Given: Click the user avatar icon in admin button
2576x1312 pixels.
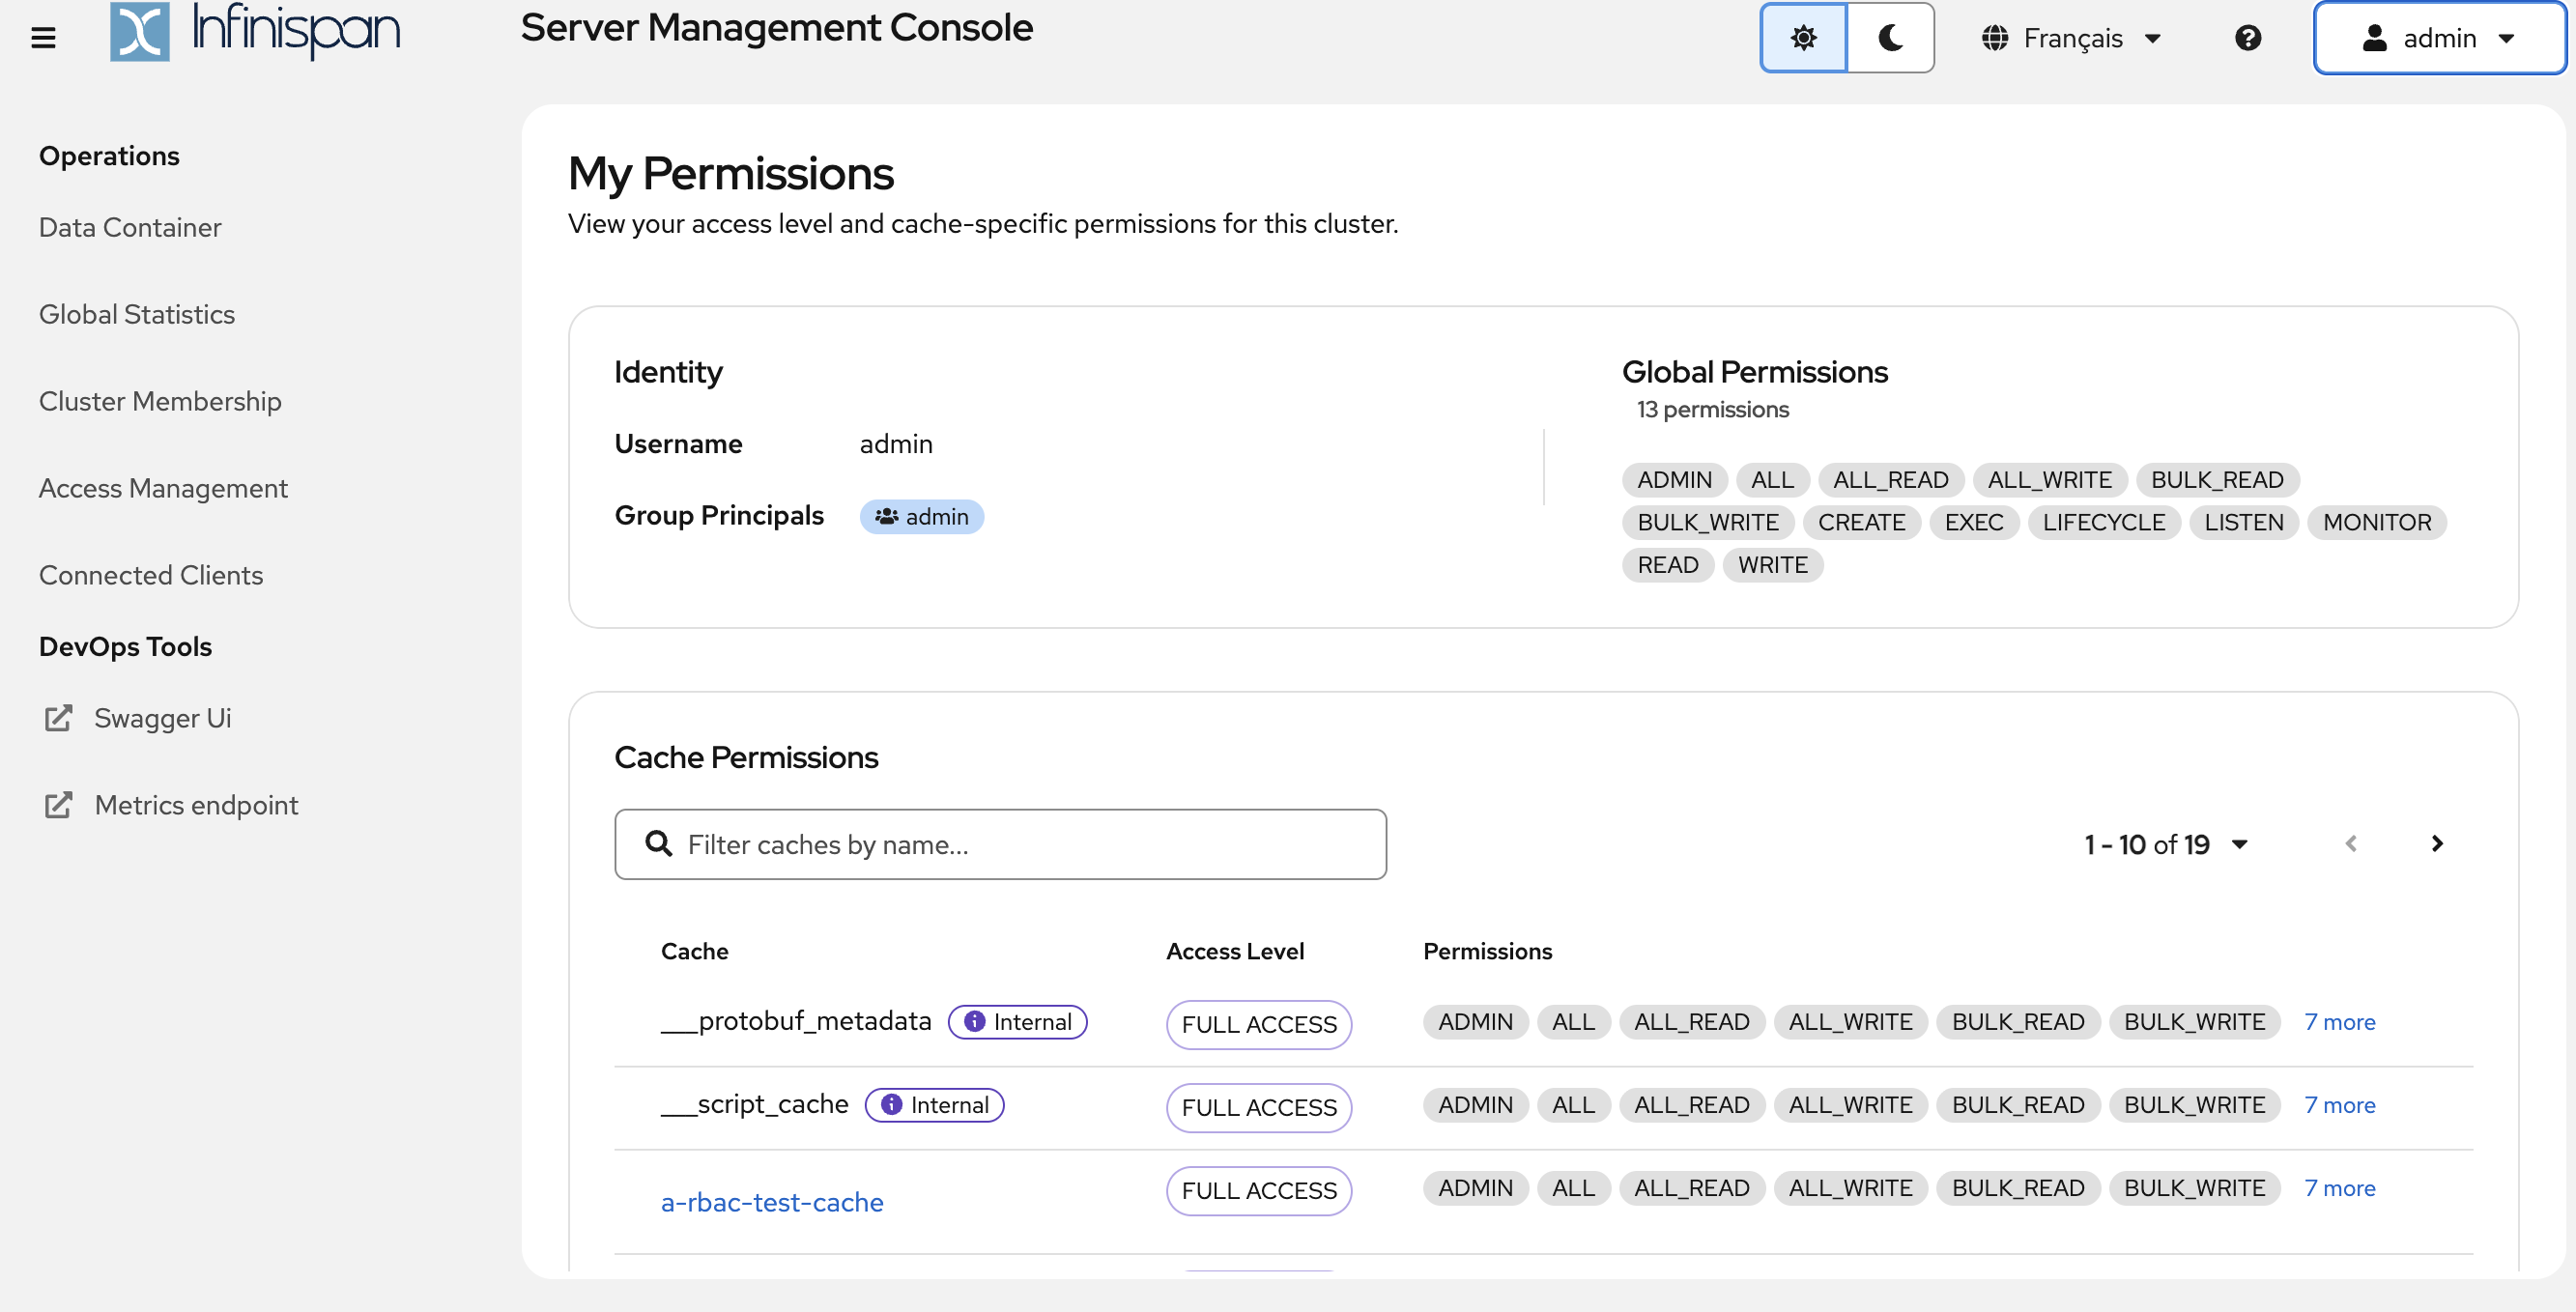Looking at the screenshot, I should (2374, 38).
